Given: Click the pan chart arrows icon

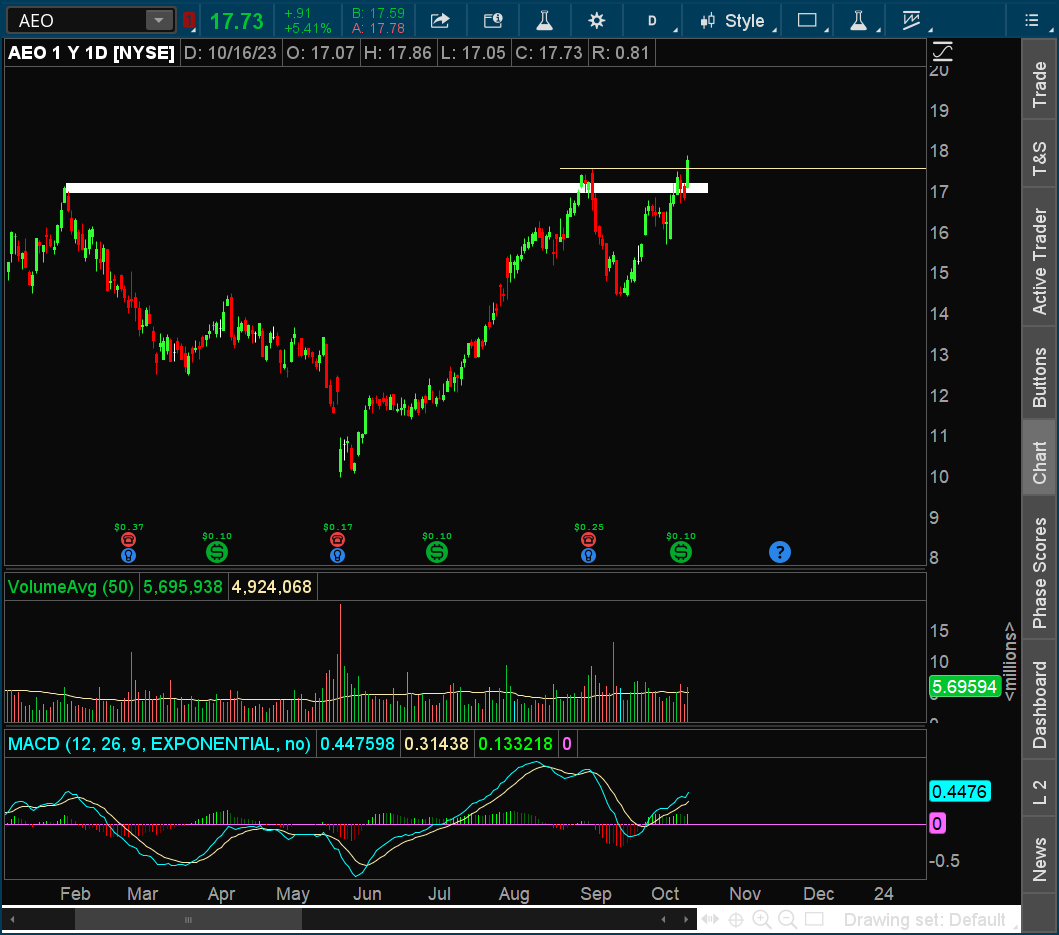Looking at the screenshot, I should click(710, 919).
